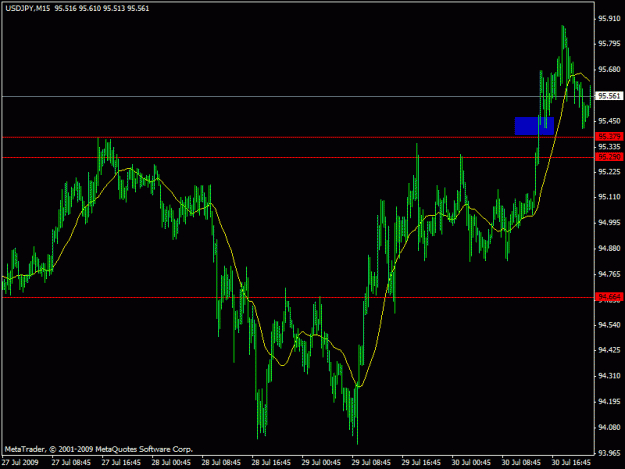Screen dimensions: 625x469
Task: Click the 28 Jul 08:45 time axis label
Action: [221, 462]
